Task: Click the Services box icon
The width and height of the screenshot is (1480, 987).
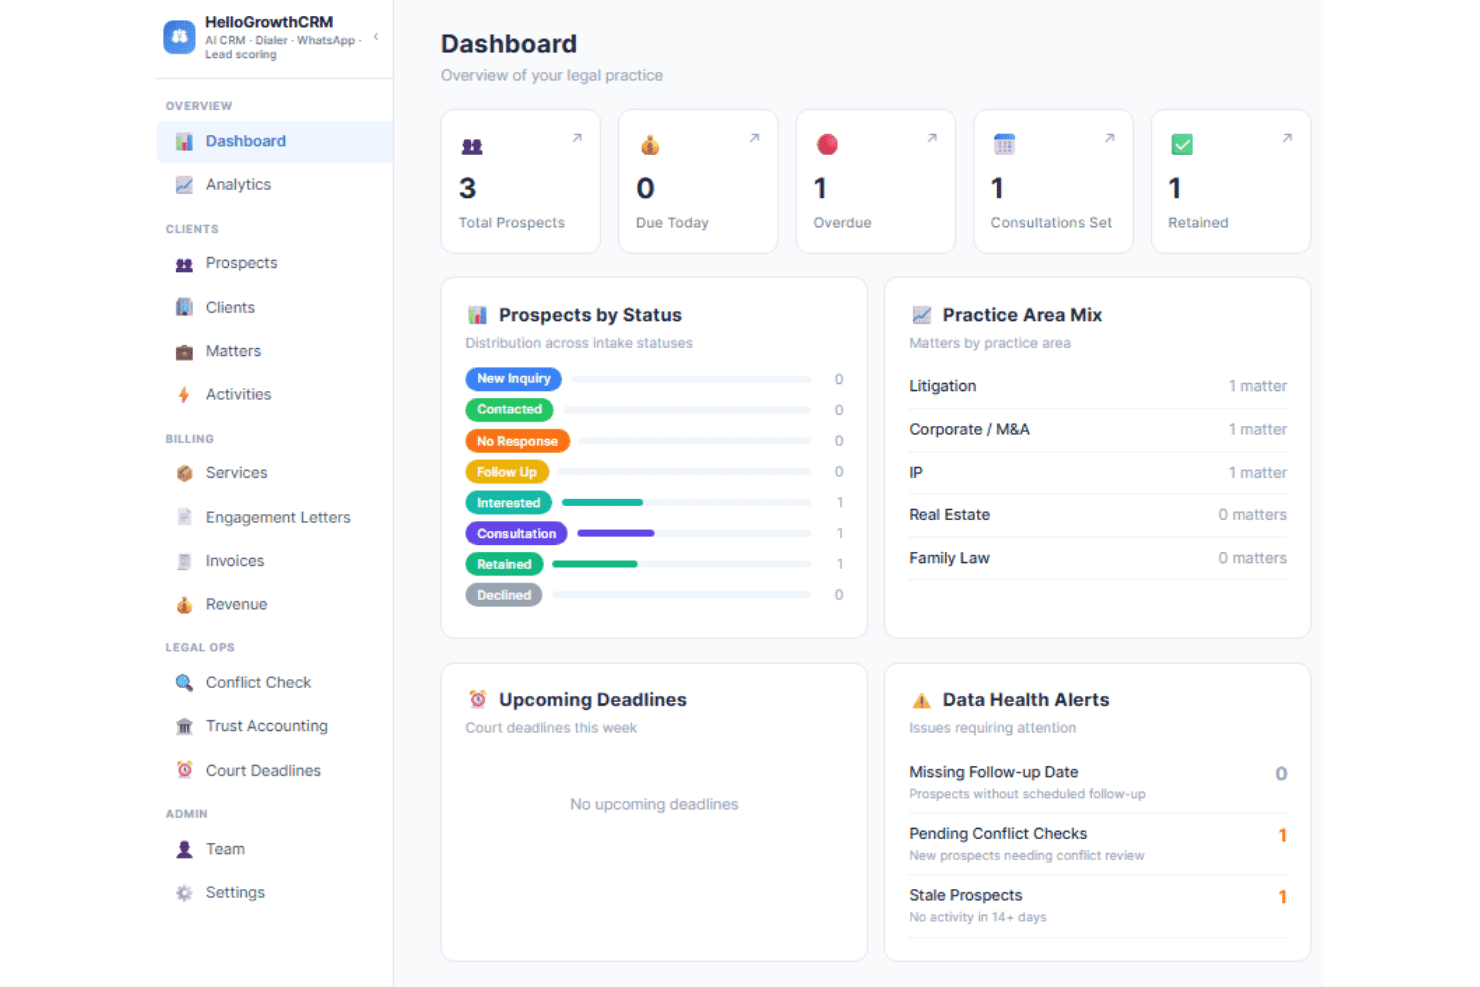Action: click(184, 473)
